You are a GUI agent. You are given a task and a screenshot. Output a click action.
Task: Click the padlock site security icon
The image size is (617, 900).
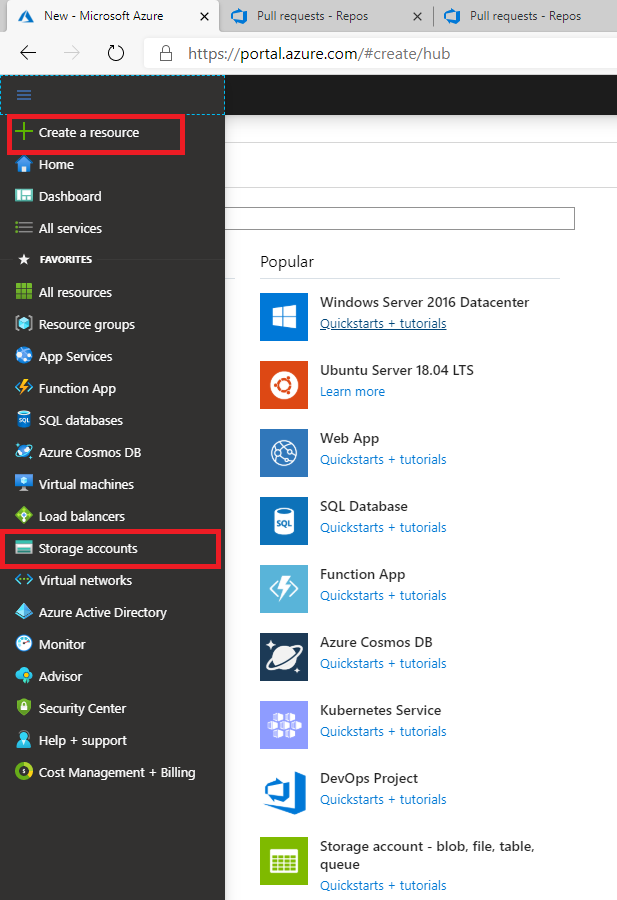pos(166,53)
